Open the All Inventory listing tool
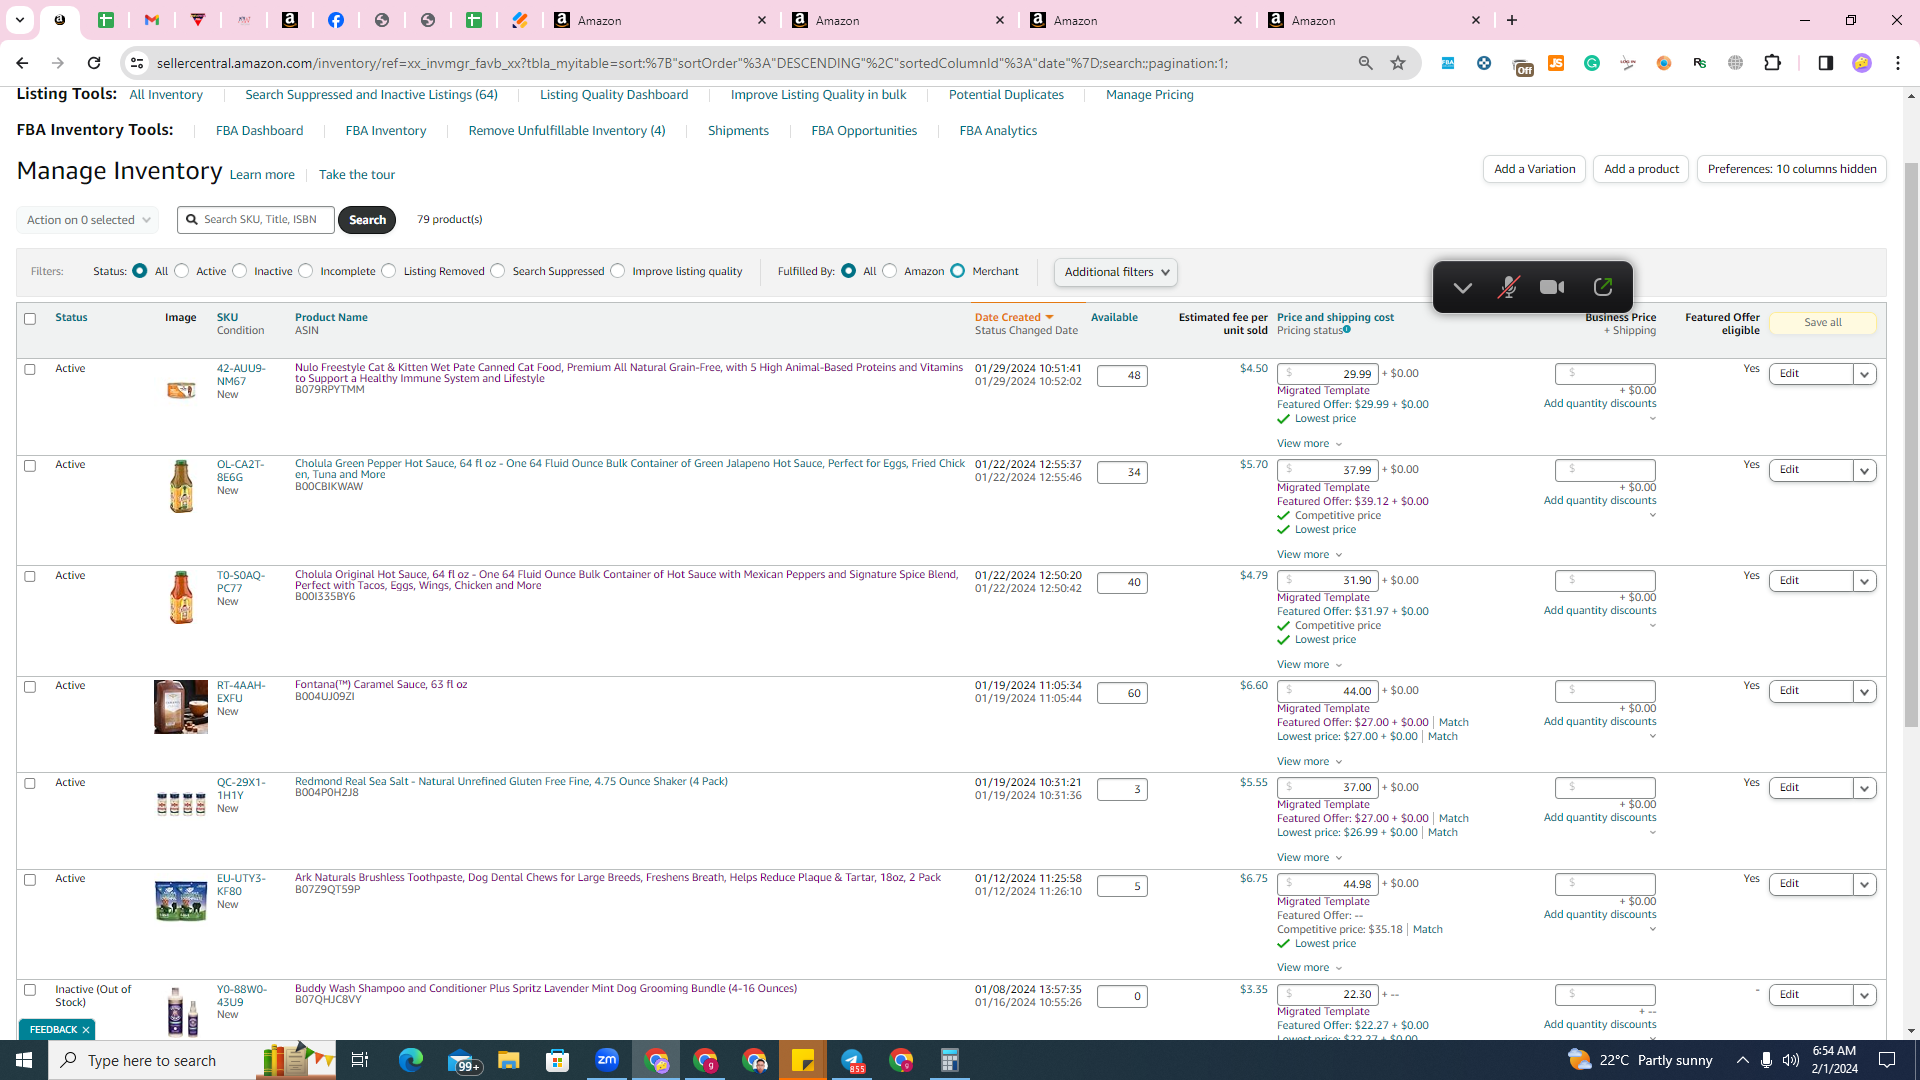Image resolution: width=1920 pixels, height=1080 pixels. point(166,95)
